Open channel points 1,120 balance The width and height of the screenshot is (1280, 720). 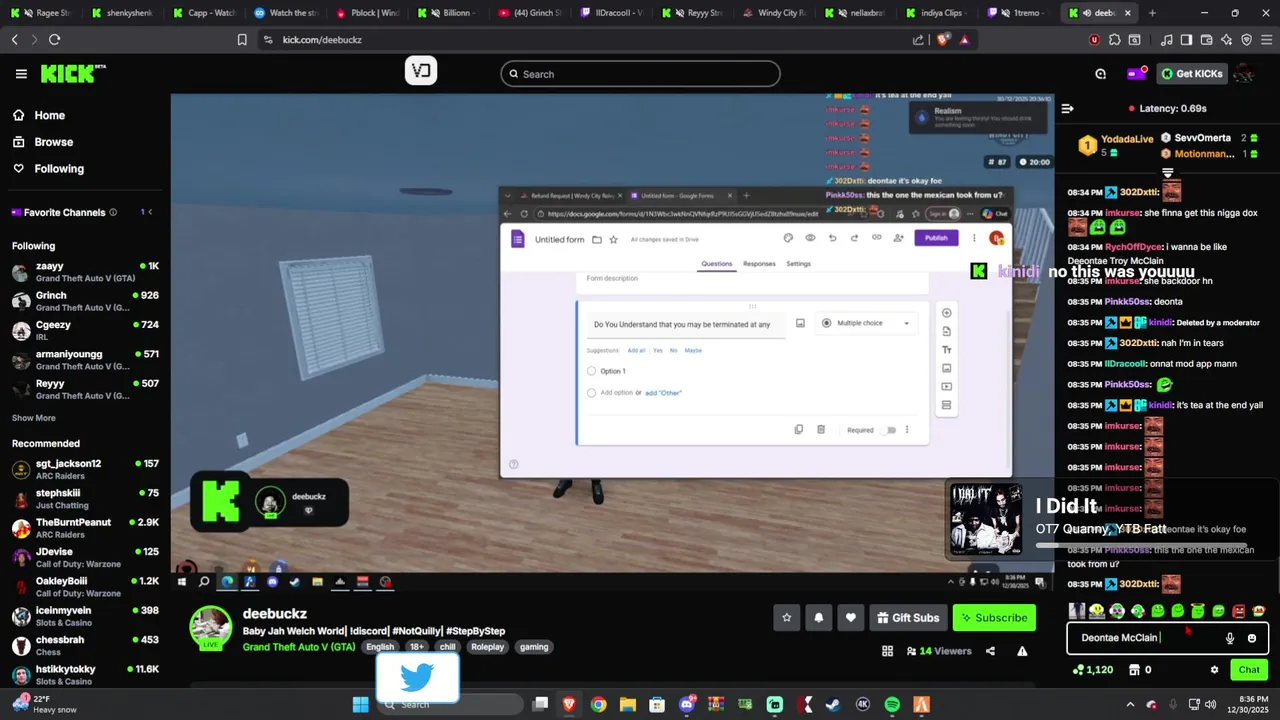coord(1092,670)
